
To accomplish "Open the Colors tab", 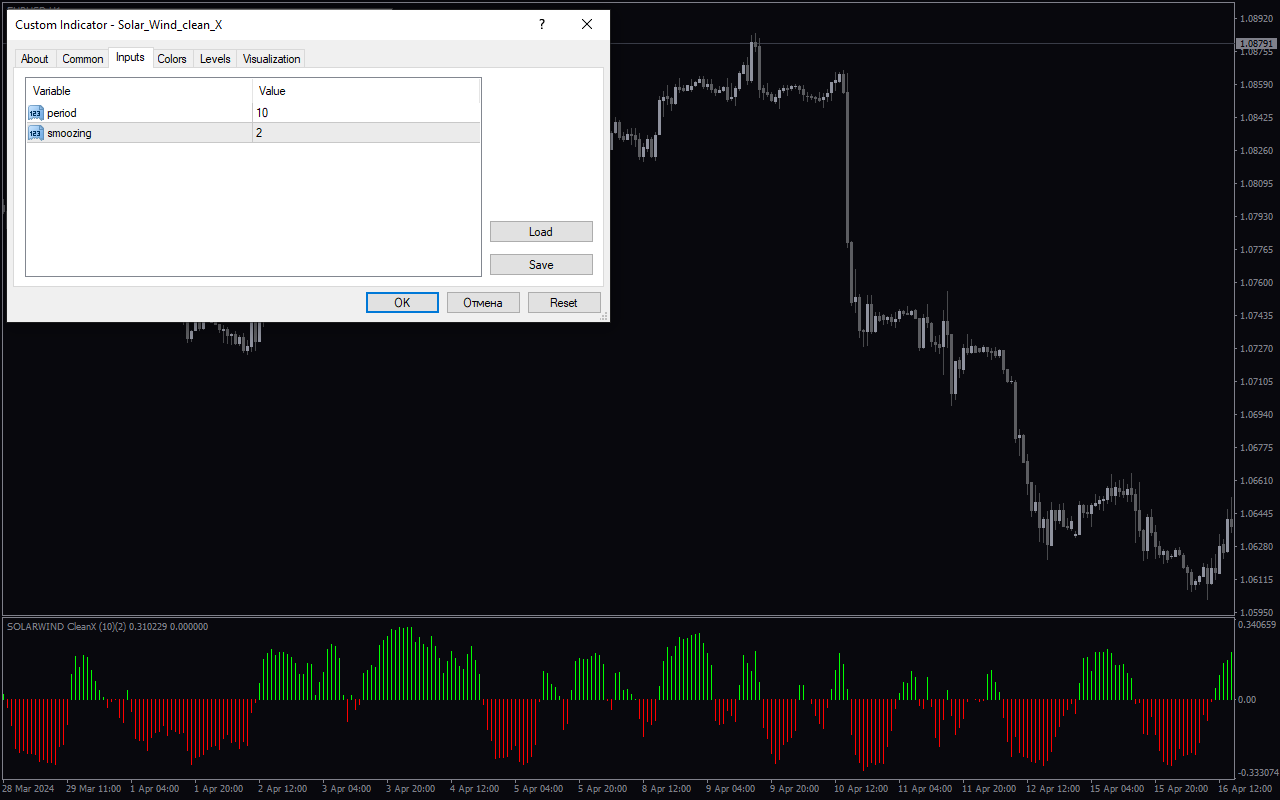I will [172, 59].
